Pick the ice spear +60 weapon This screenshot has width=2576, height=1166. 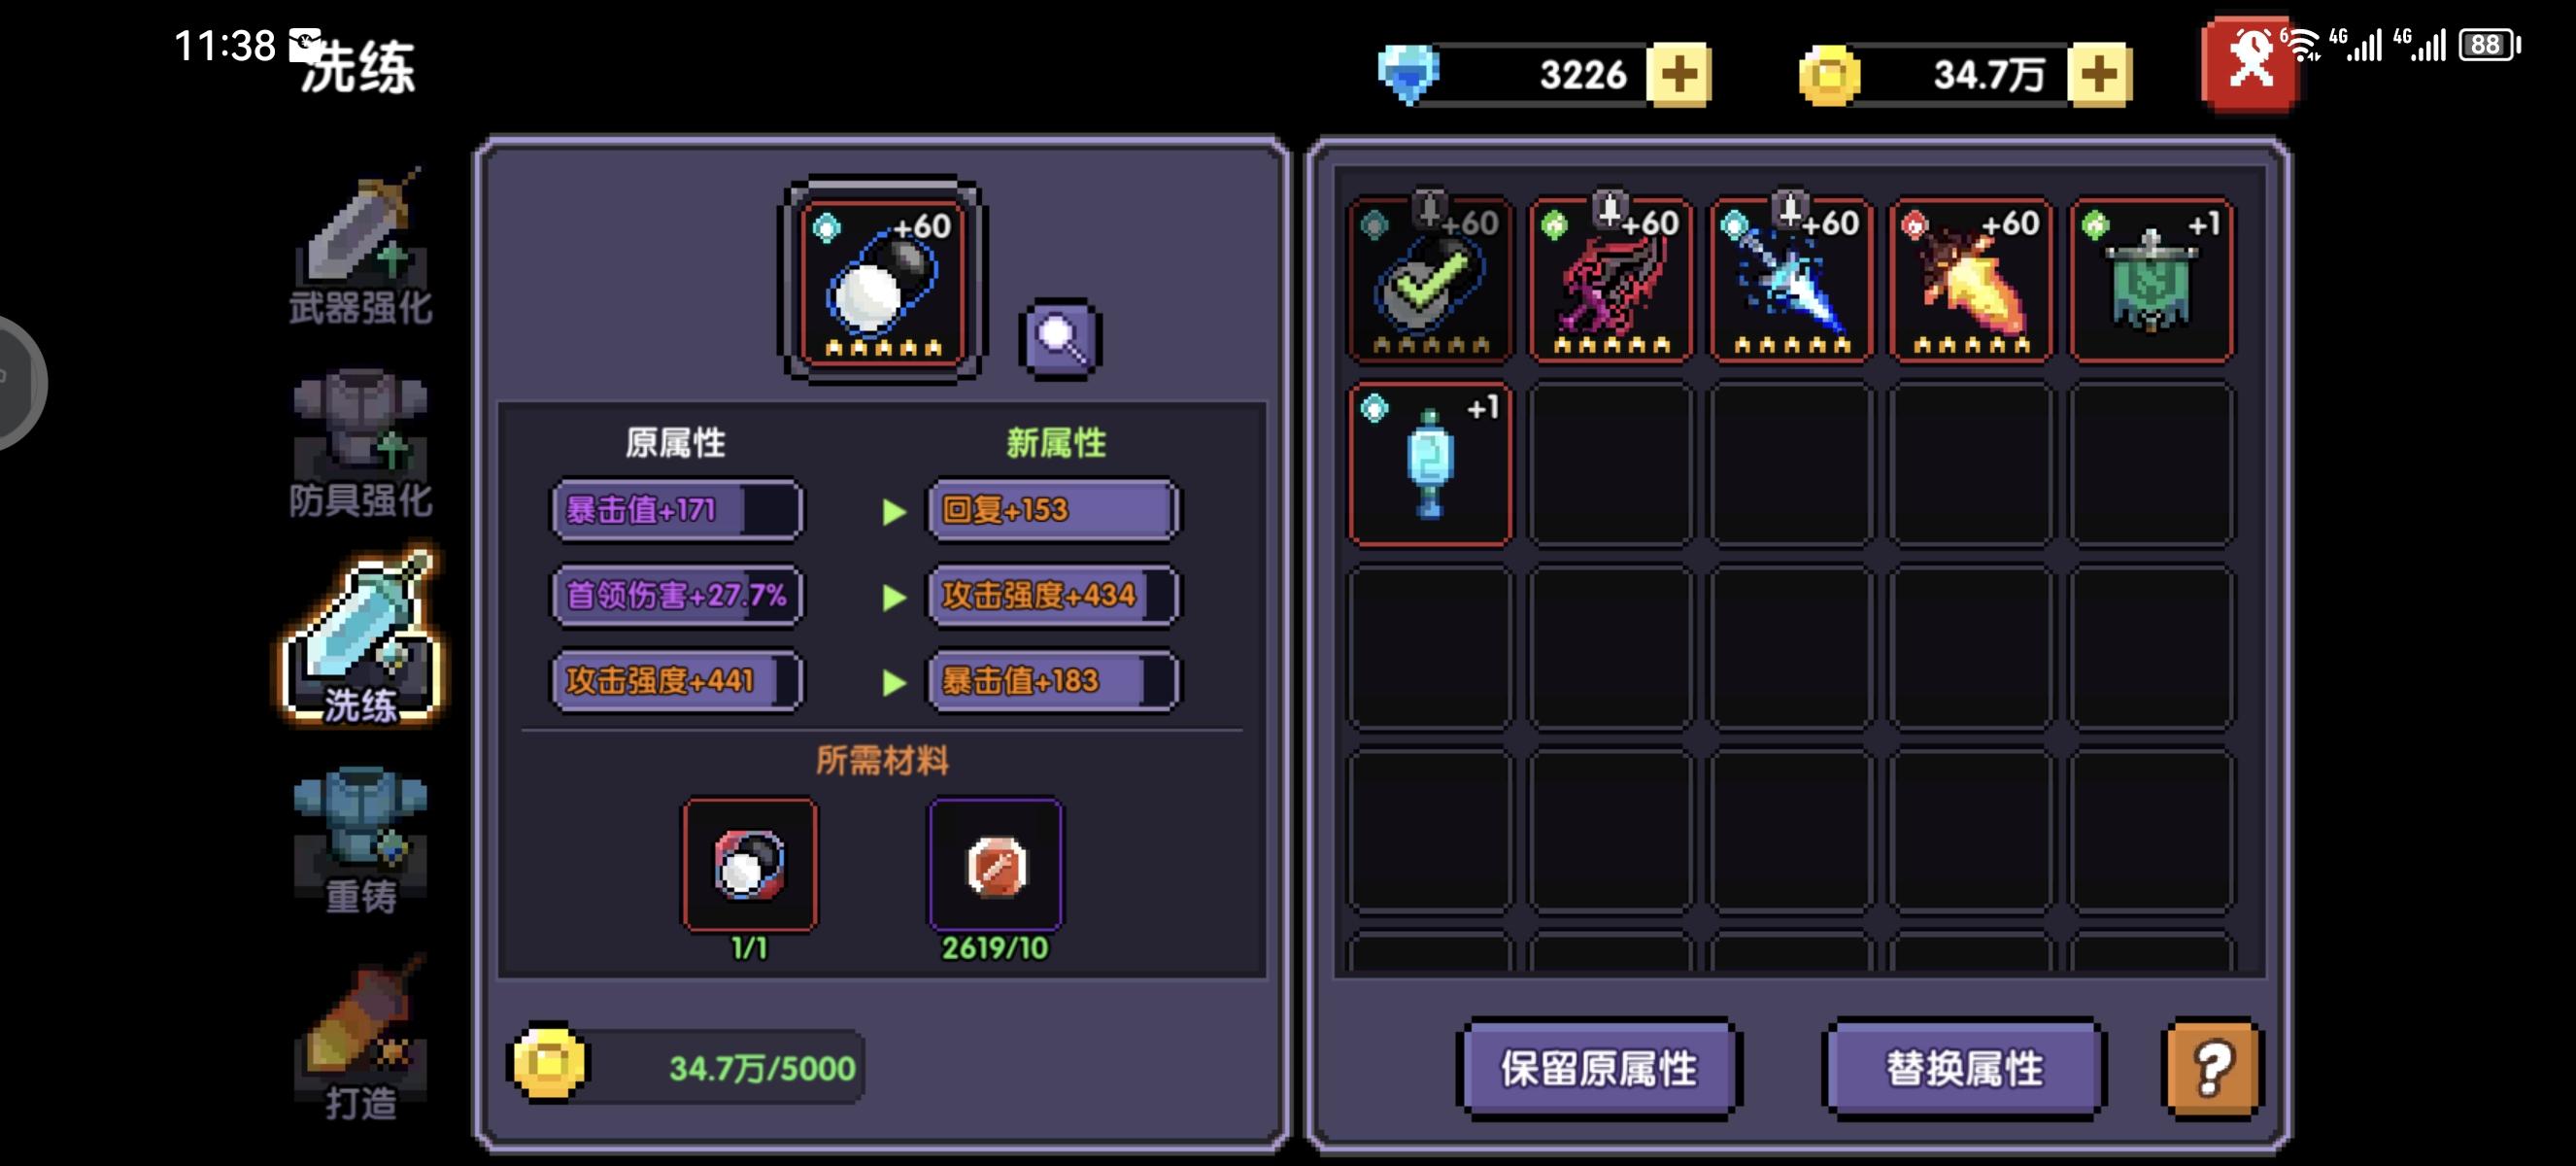(1791, 280)
